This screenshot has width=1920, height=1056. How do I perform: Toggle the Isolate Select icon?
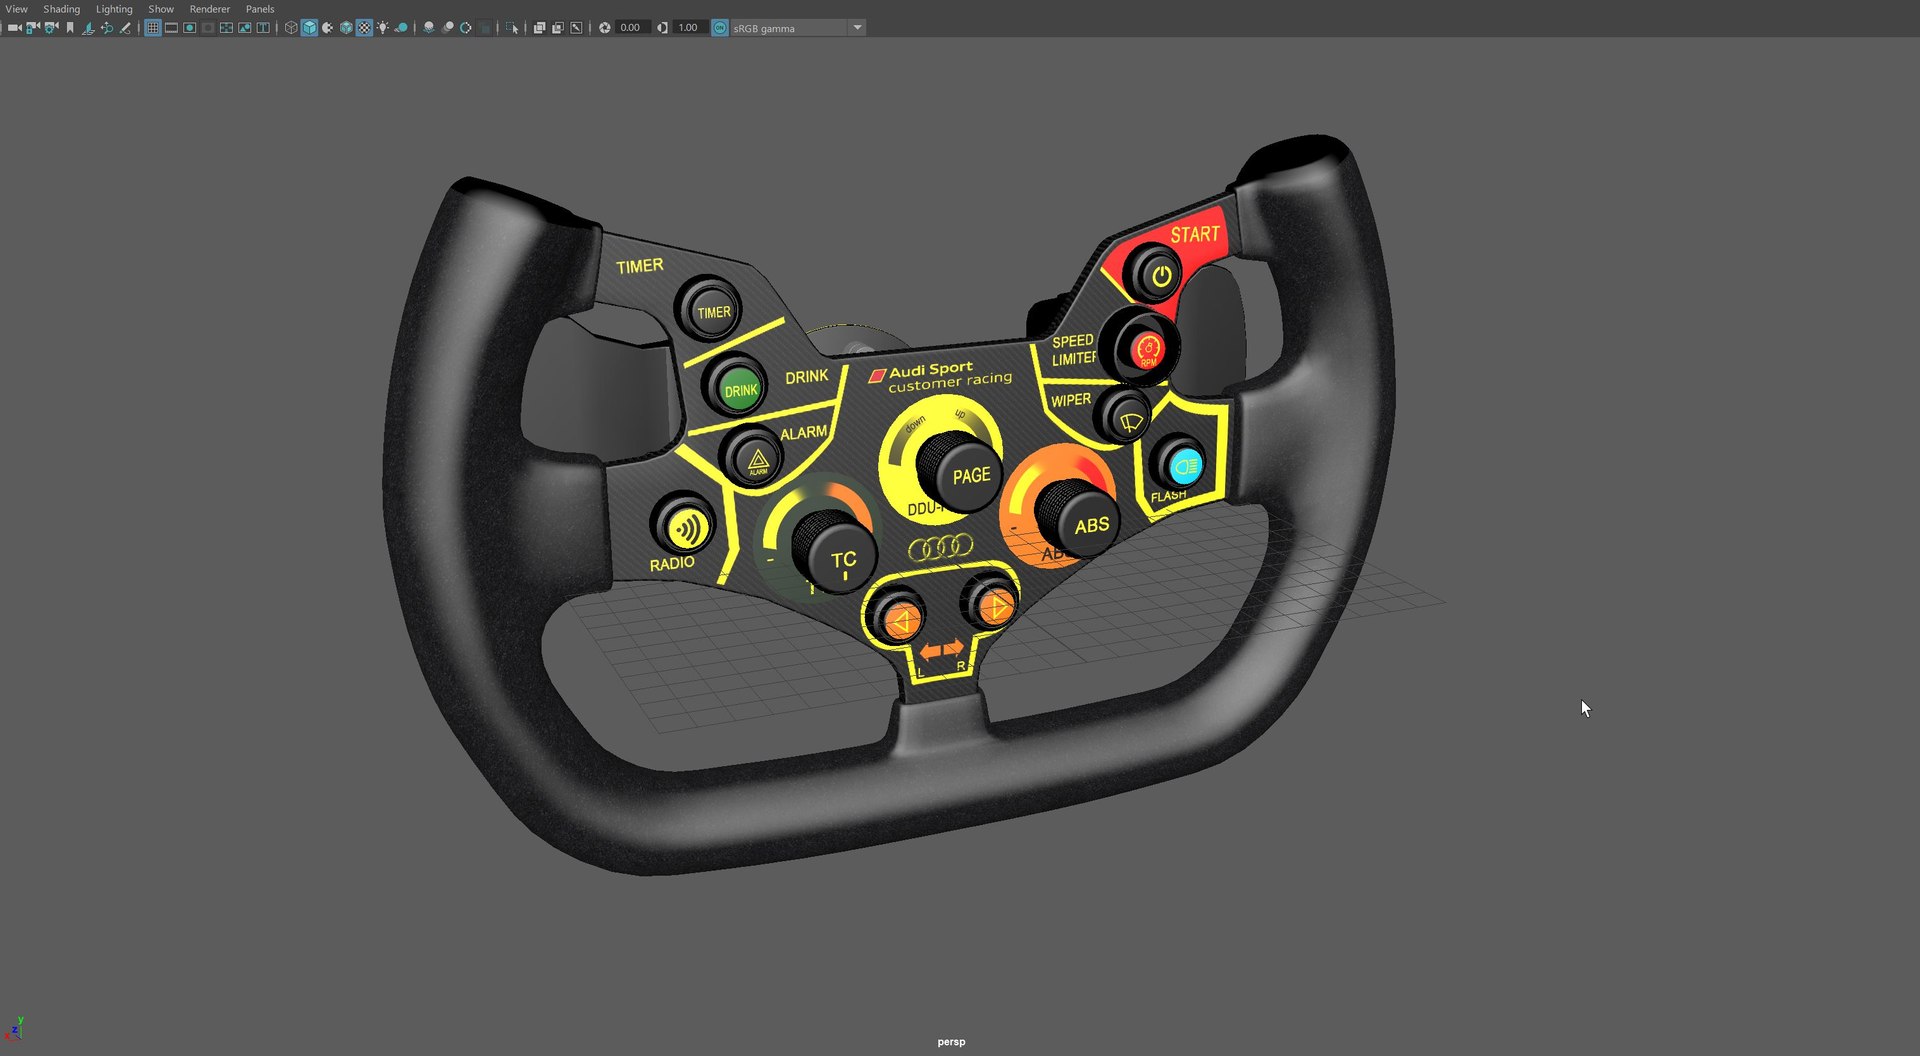[x=512, y=28]
